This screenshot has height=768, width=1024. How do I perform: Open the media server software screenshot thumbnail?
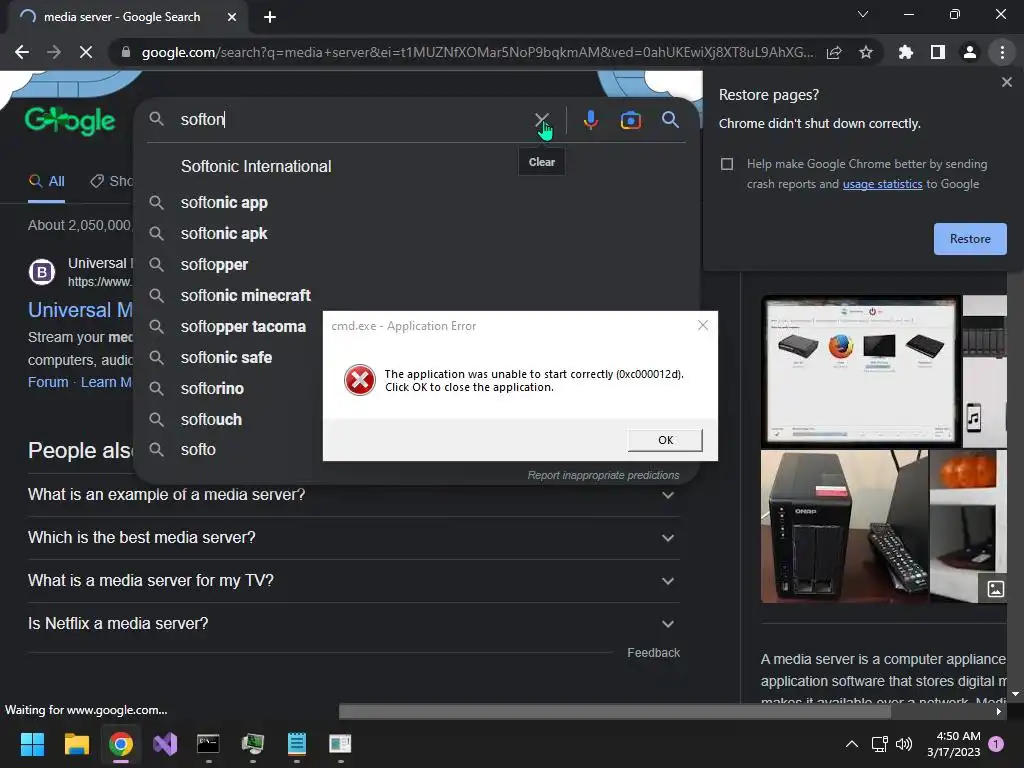coord(861,370)
